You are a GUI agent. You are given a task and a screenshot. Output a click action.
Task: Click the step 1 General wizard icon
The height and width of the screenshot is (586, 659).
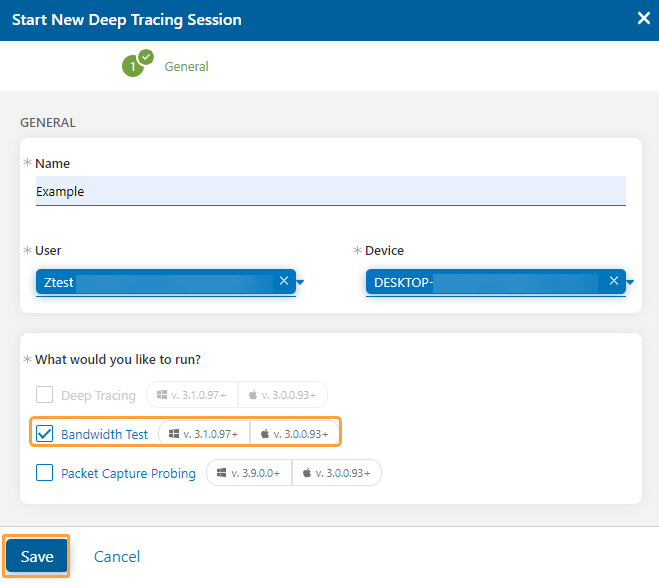click(x=134, y=66)
